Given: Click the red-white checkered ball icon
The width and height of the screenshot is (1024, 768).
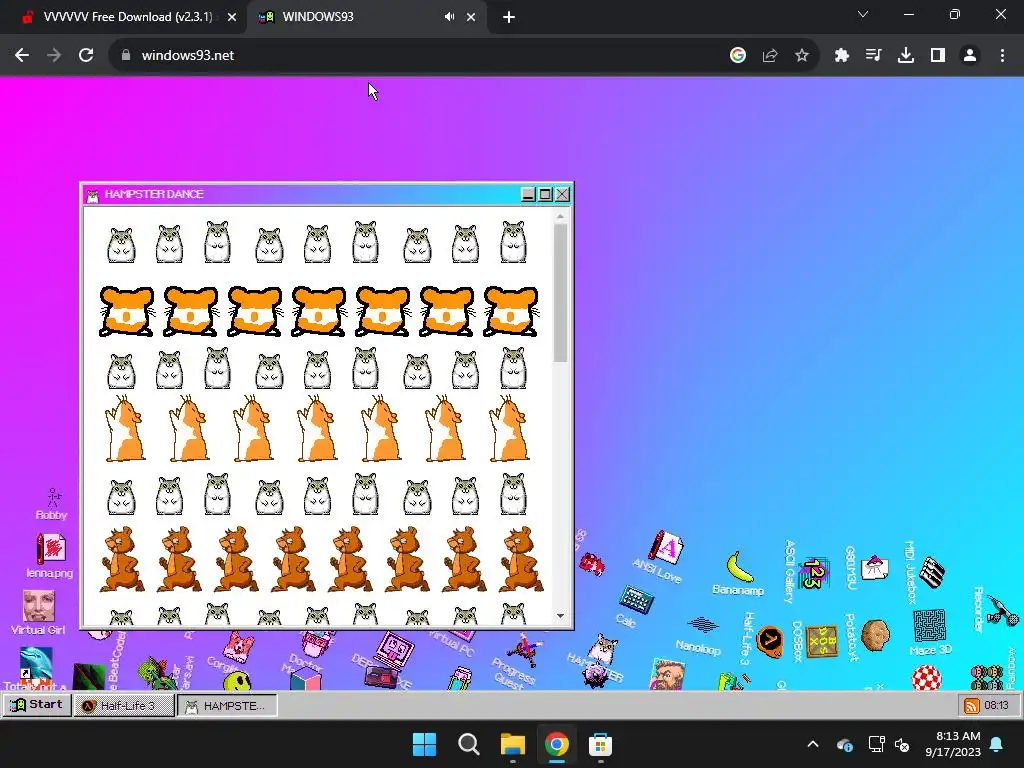Looking at the screenshot, I should [x=927, y=678].
